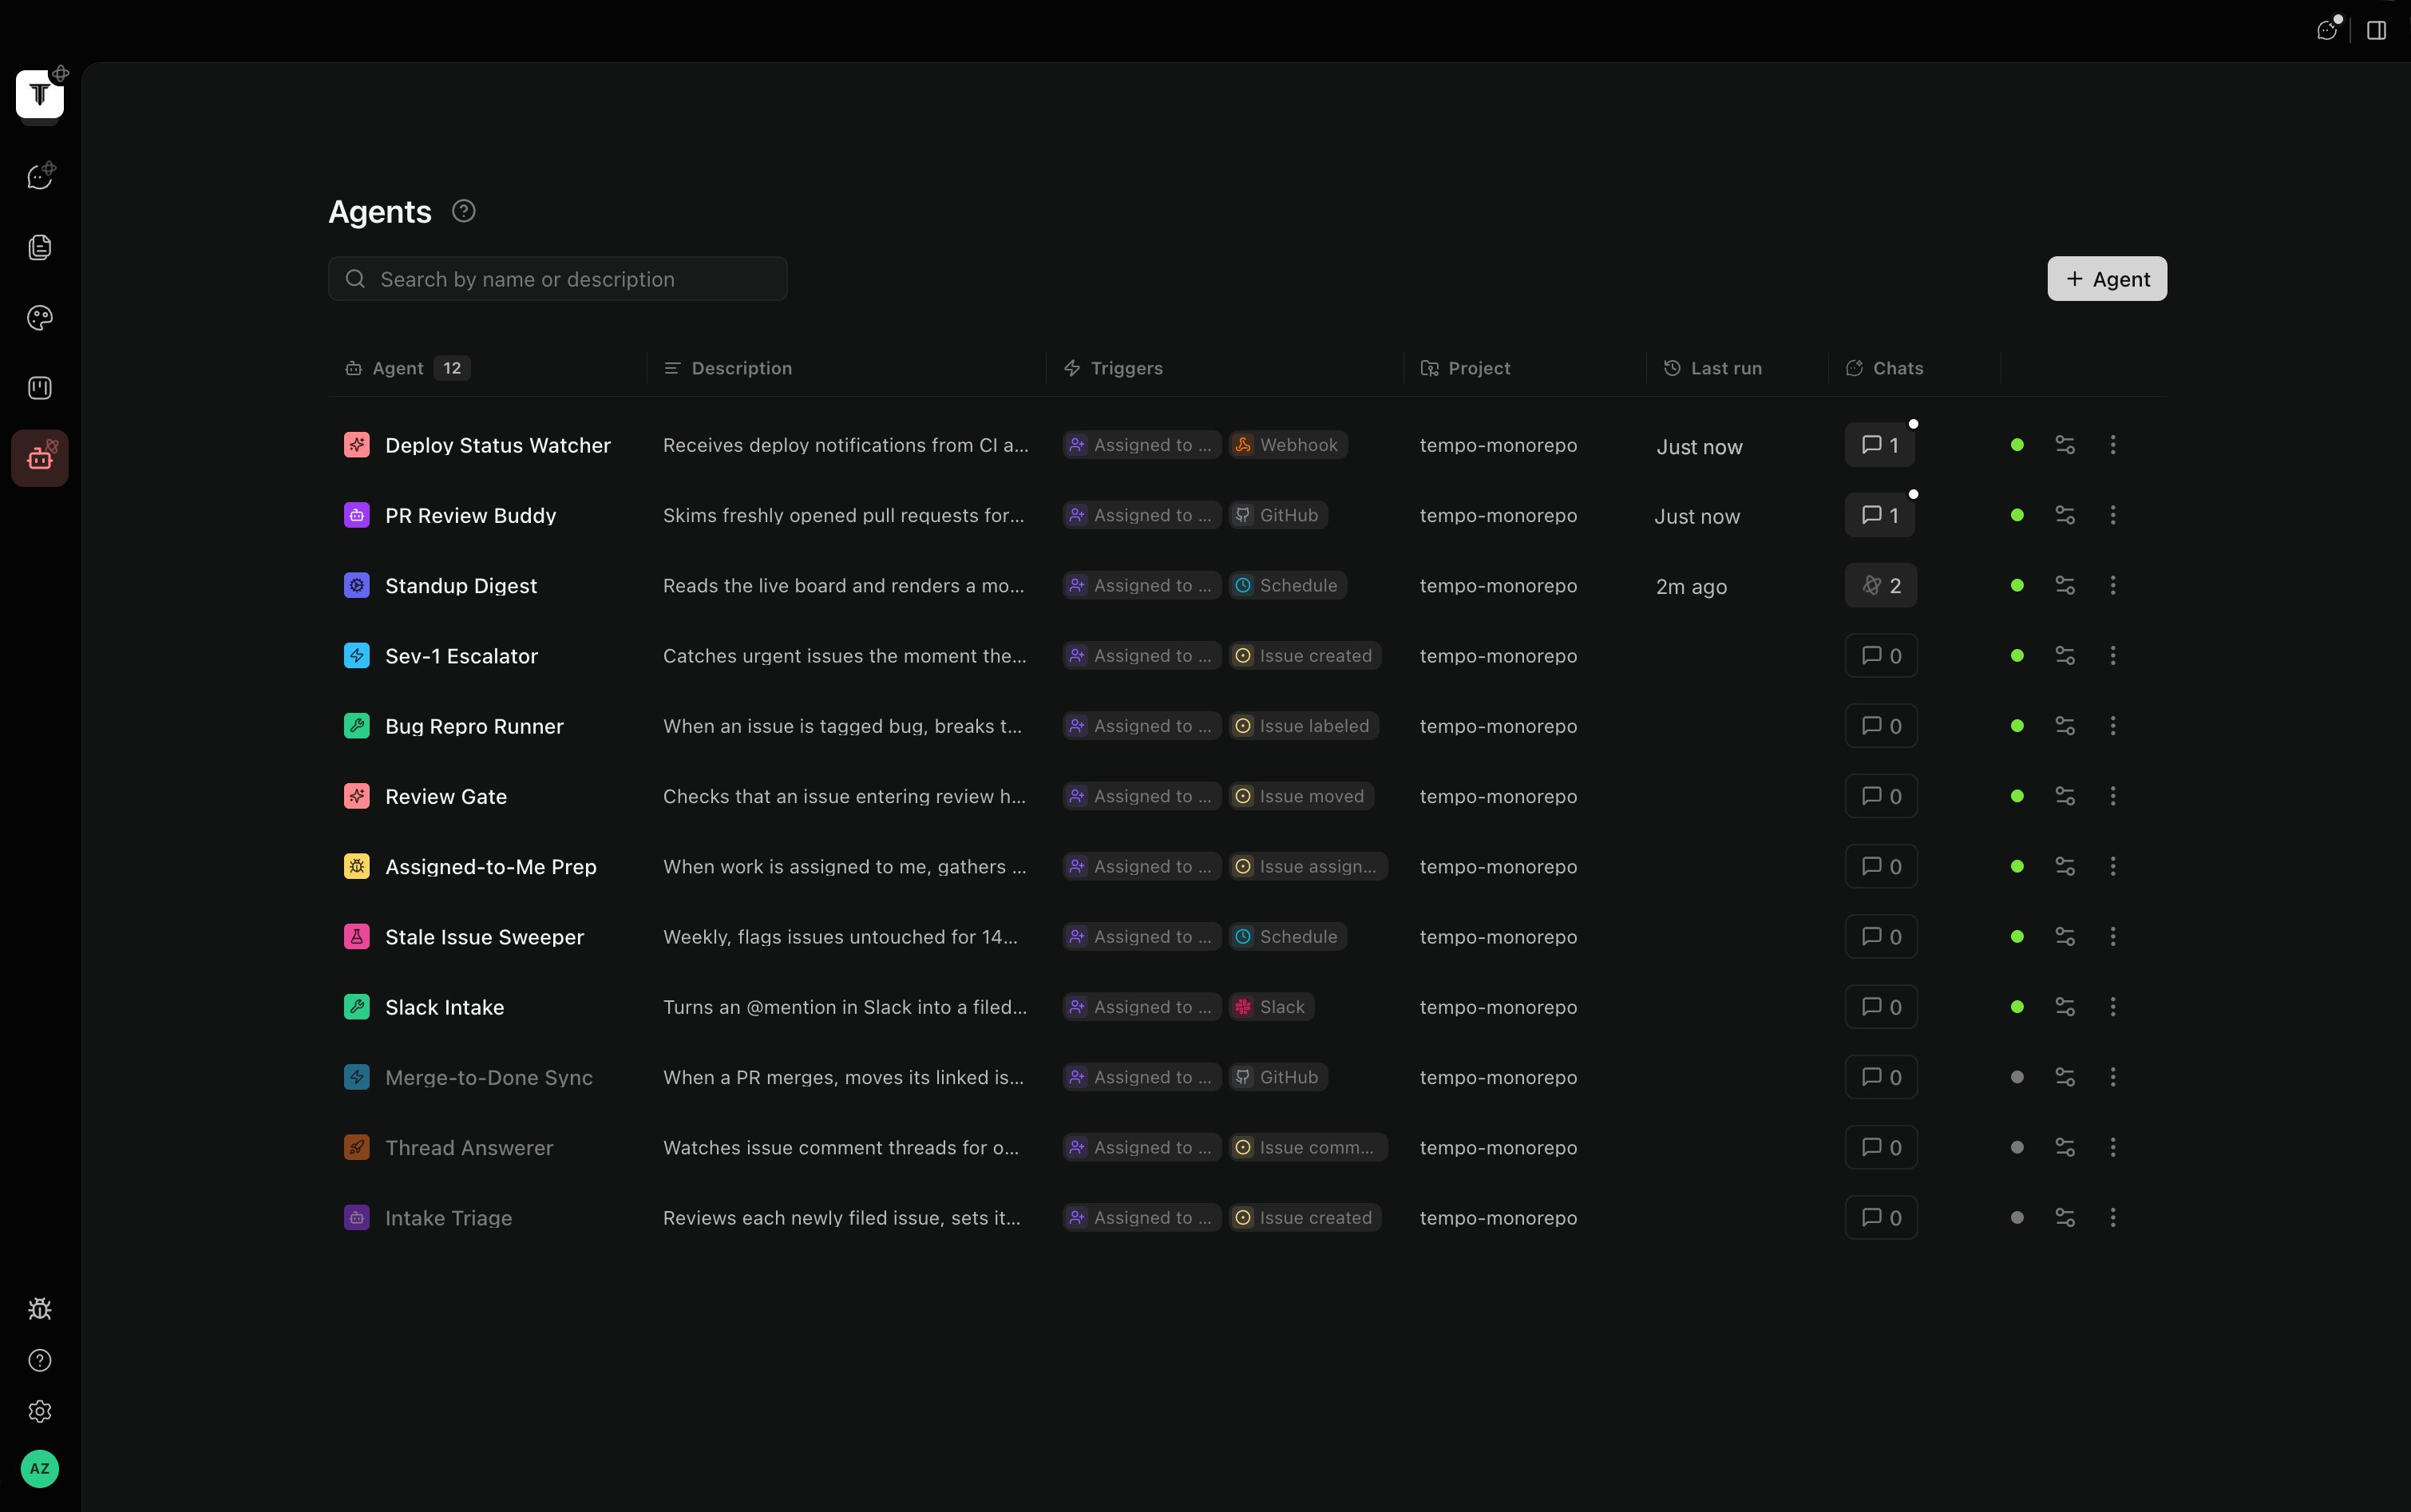Enable Merge-to-Done Sync via status dot
The image size is (2411, 1512).
[x=2017, y=1077]
